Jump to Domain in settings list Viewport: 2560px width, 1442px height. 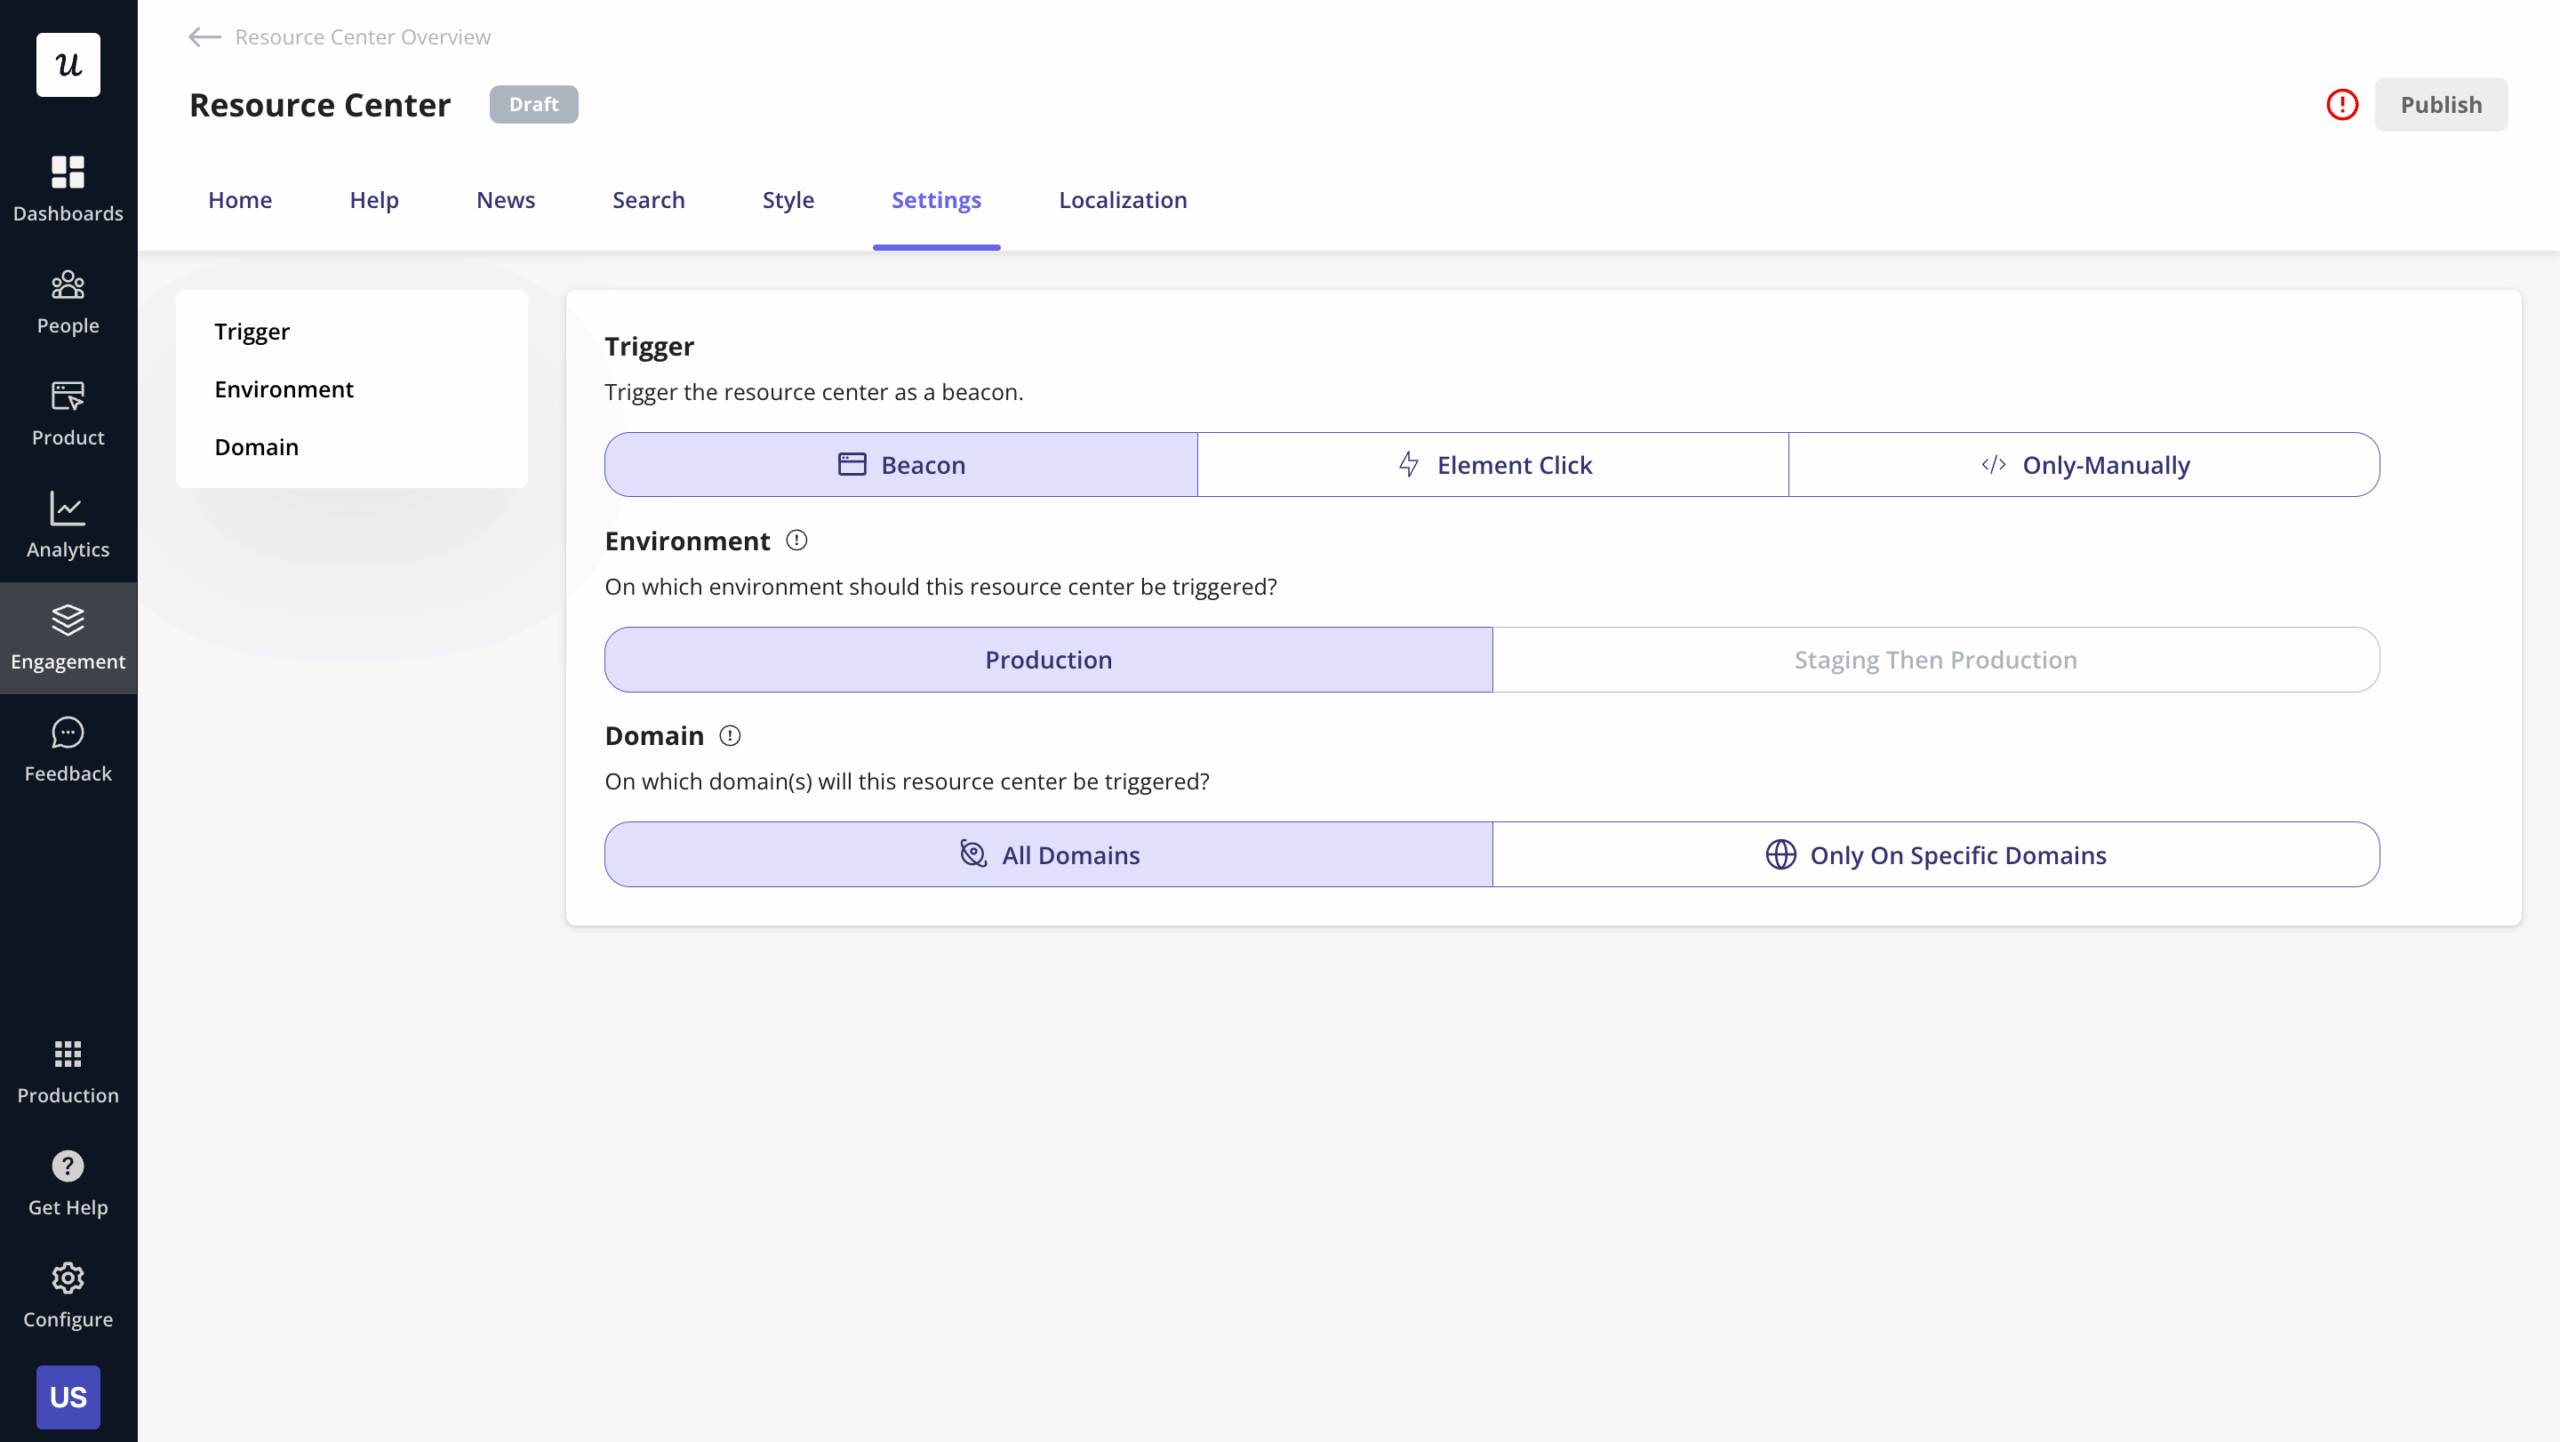coord(256,447)
